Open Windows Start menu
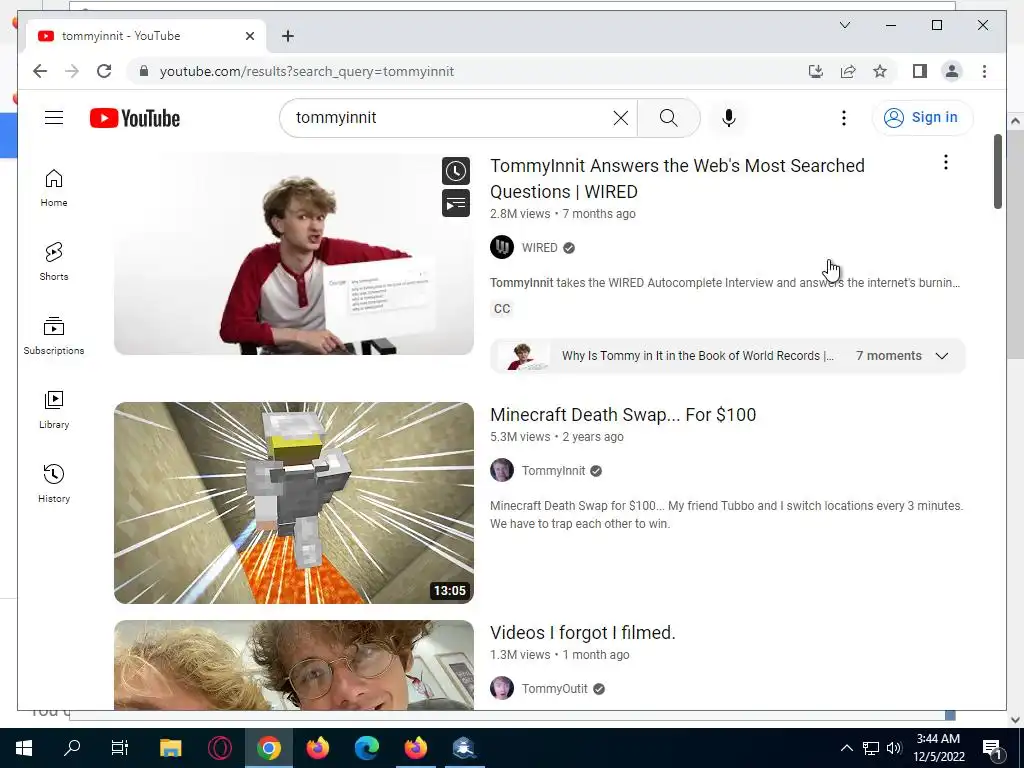Image resolution: width=1024 pixels, height=768 pixels. (24, 748)
